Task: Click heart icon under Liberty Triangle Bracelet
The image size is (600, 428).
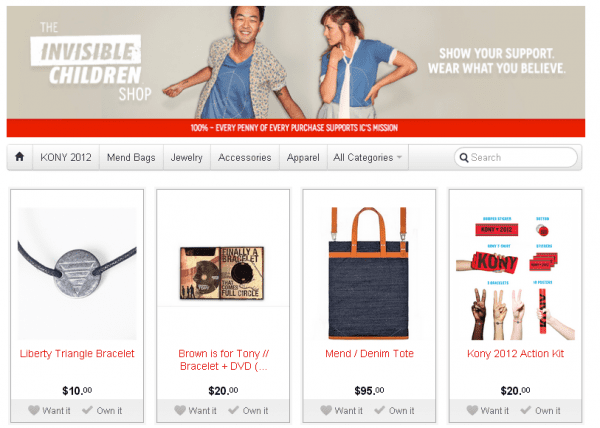Action: click(x=34, y=410)
